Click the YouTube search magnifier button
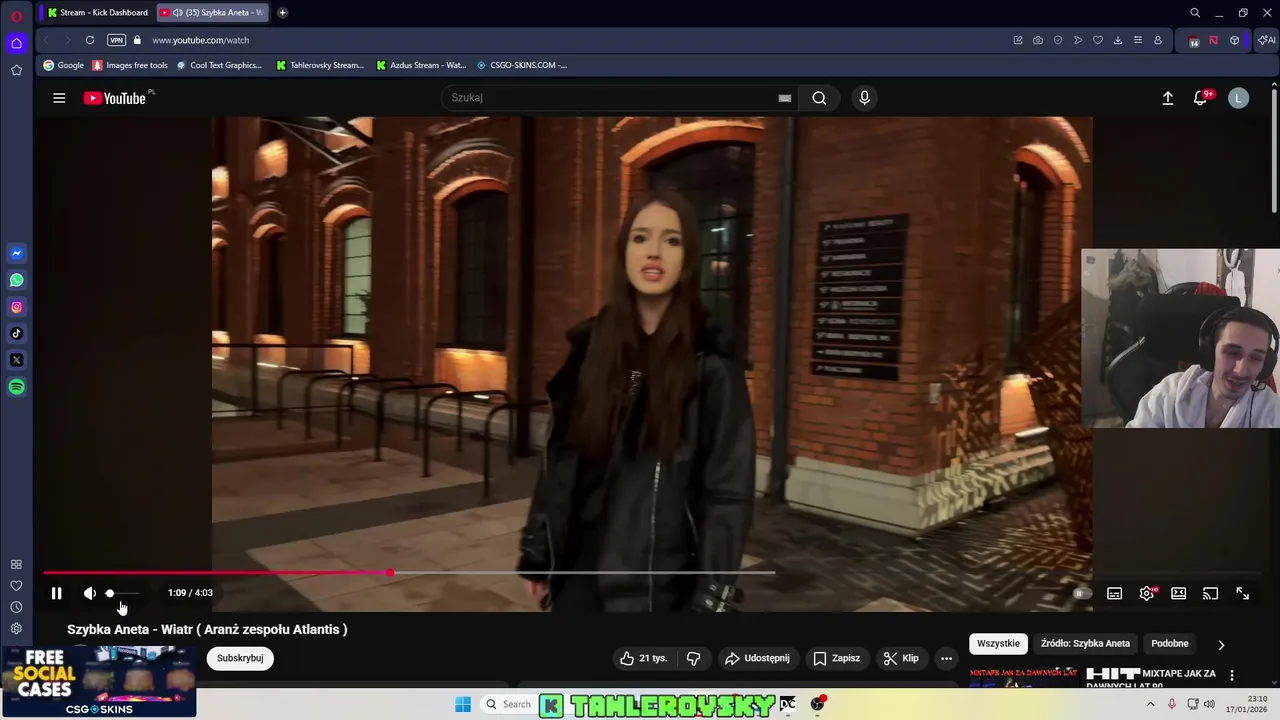The image size is (1280, 720). pyautogui.click(x=819, y=98)
